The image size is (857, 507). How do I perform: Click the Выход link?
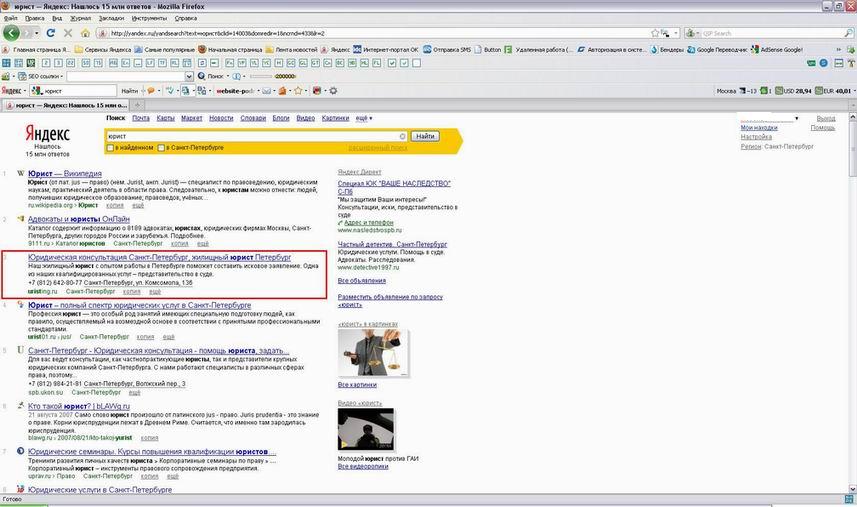(x=826, y=119)
